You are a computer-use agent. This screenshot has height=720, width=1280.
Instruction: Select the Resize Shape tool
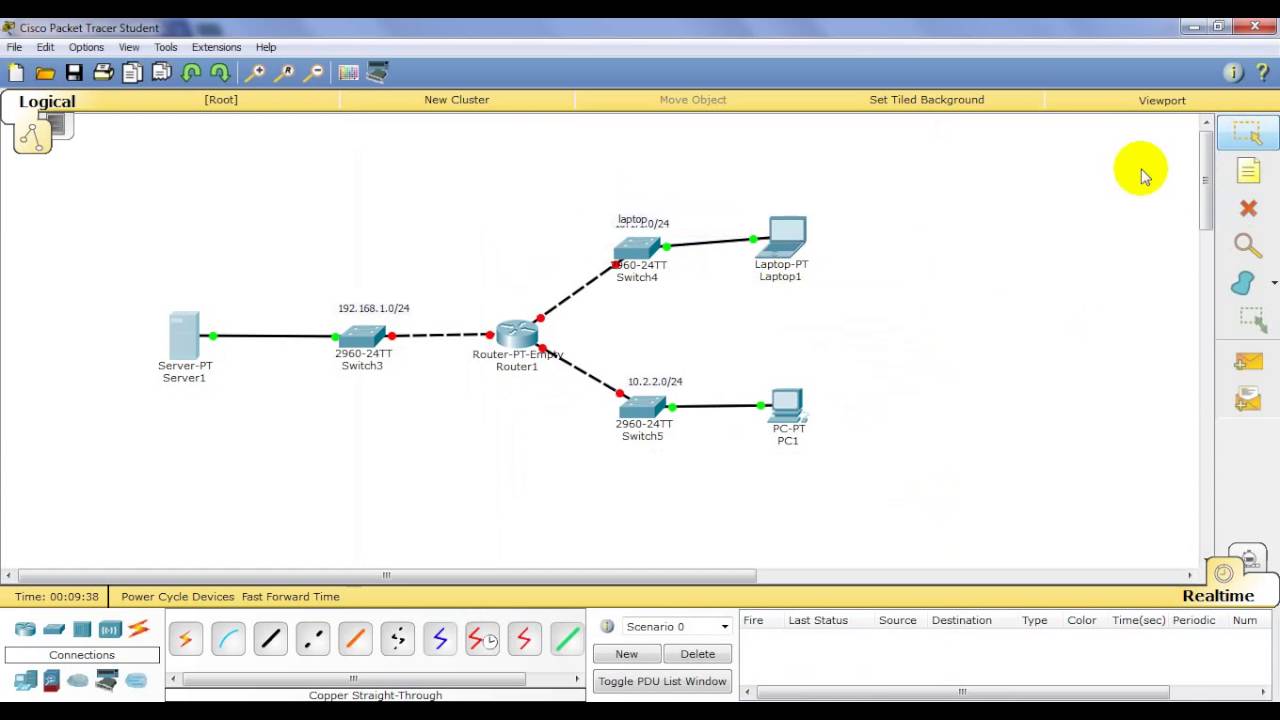tap(1252, 320)
